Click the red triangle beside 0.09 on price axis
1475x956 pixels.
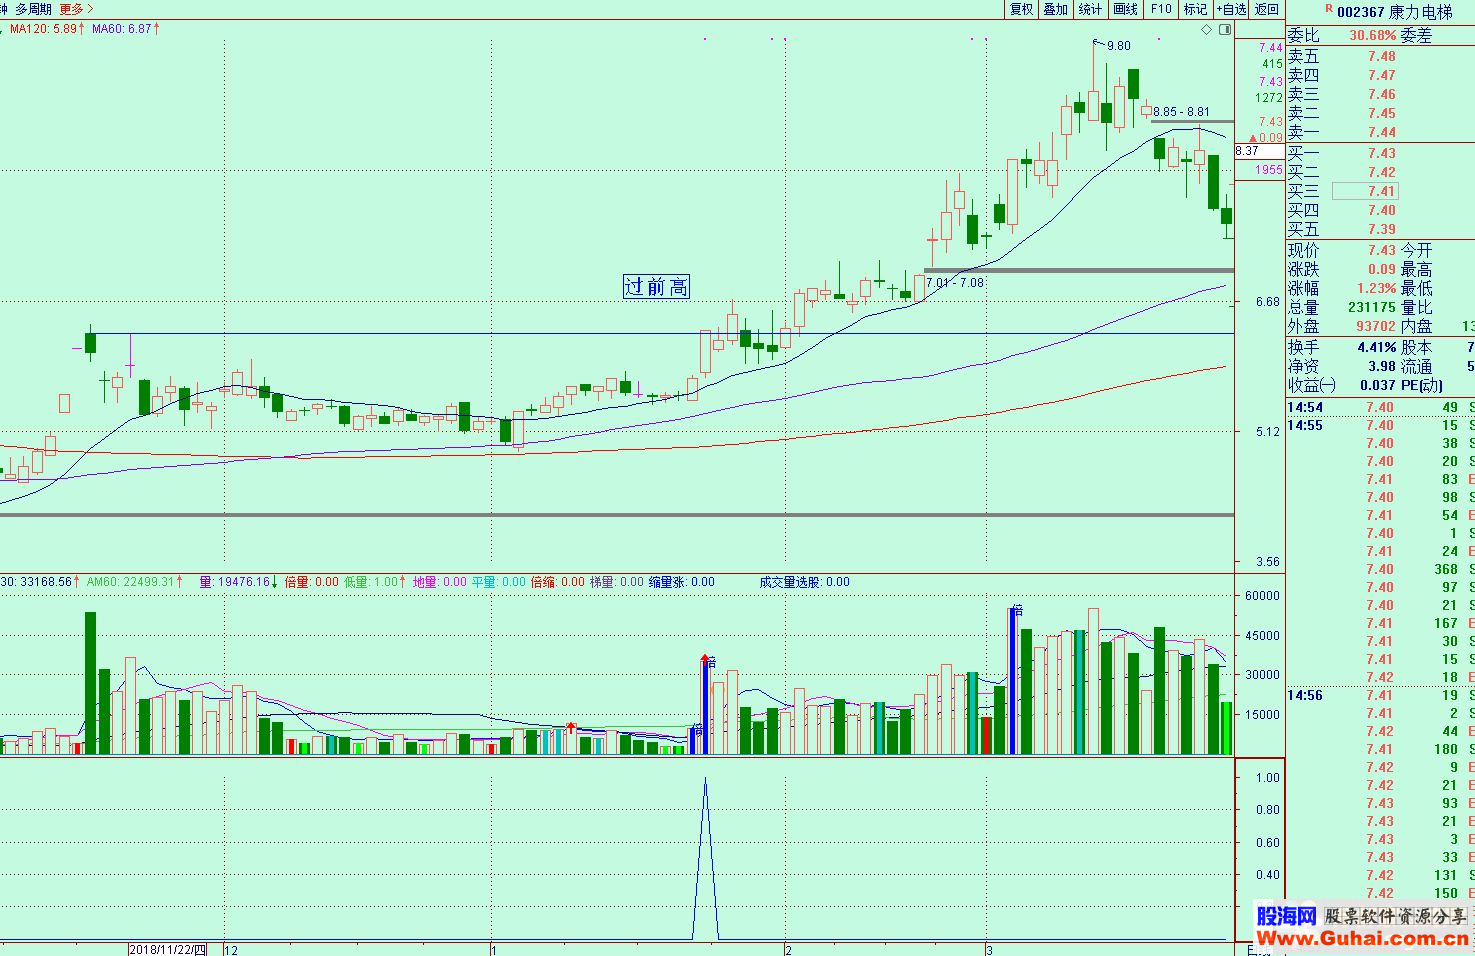(1252, 138)
